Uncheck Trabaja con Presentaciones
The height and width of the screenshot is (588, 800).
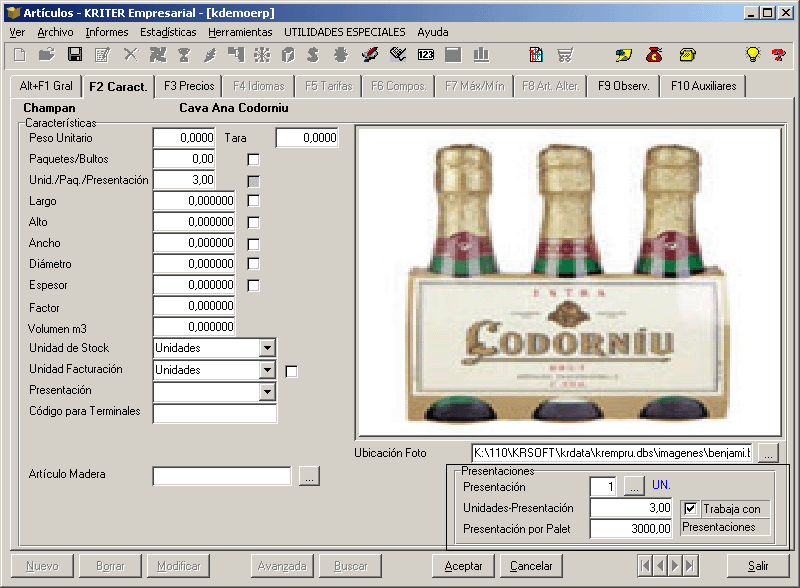pyautogui.click(x=690, y=508)
